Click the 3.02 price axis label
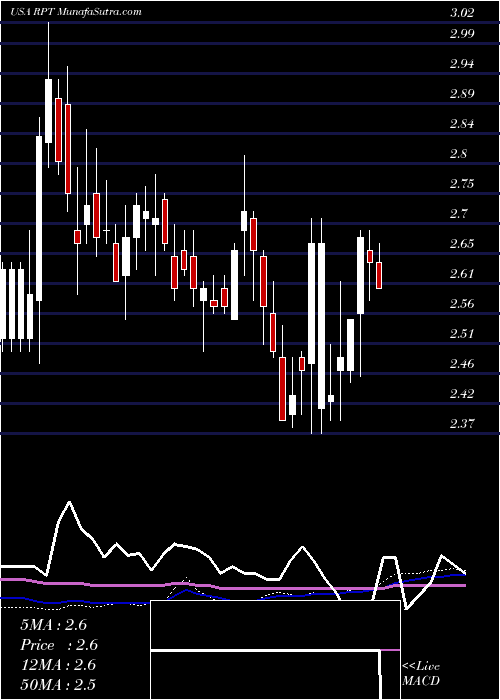This screenshot has width=500, height=700. [462, 12]
